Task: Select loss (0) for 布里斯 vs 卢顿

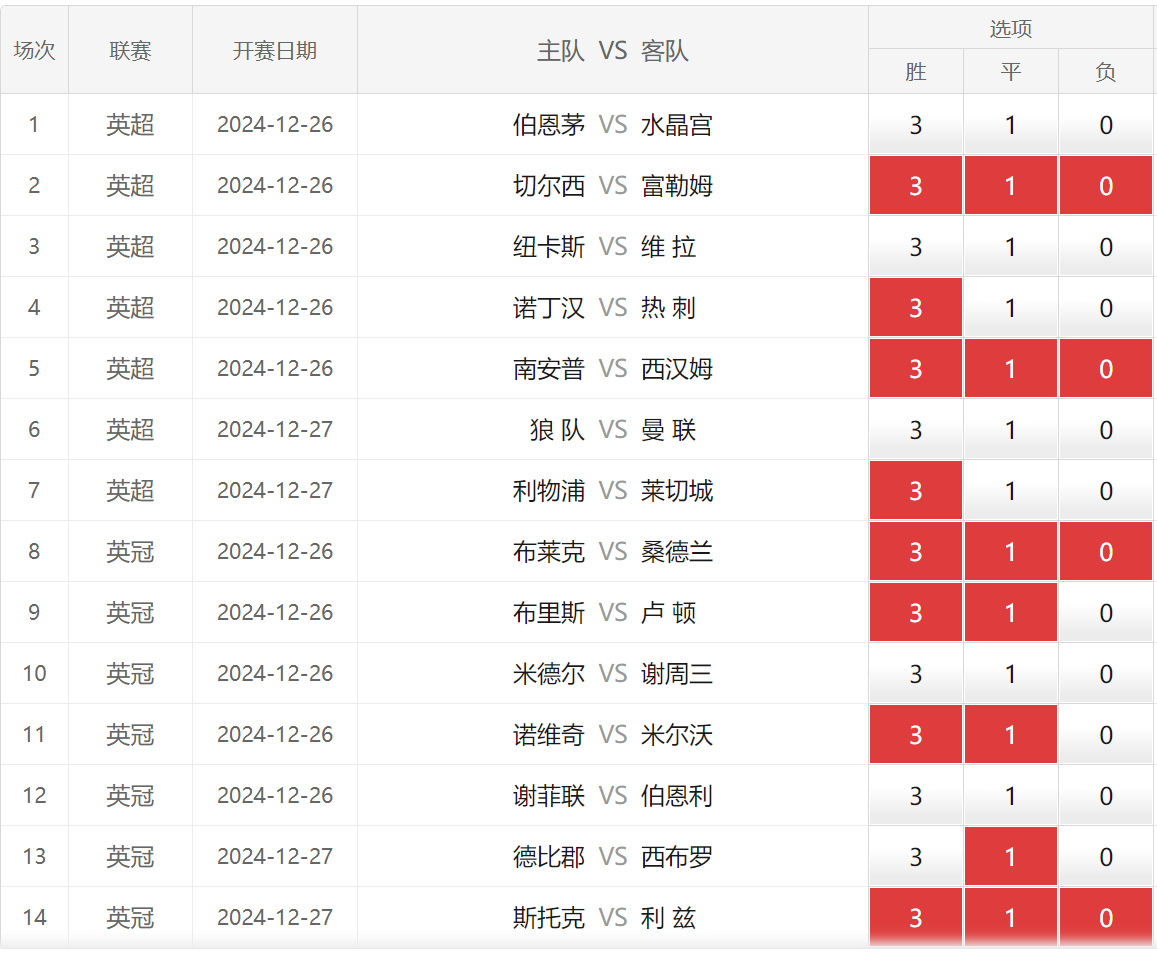Action: click(x=1106, y=612)
